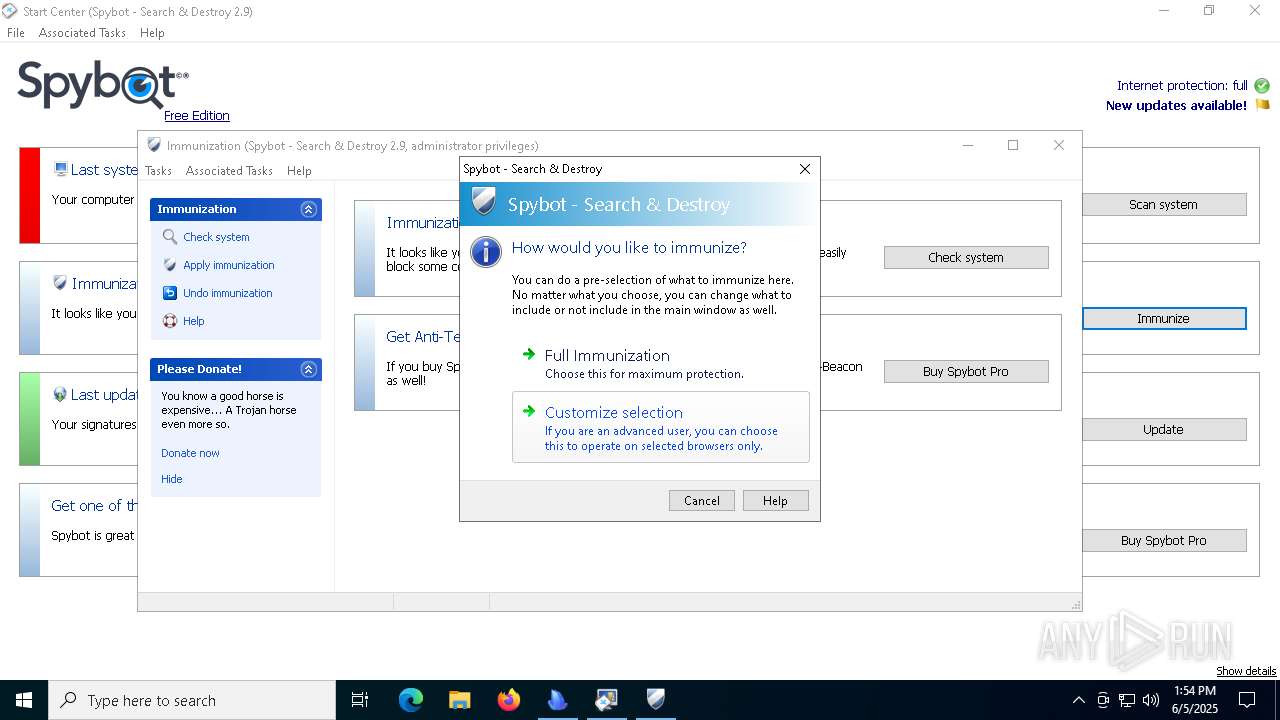This screenshot has width=1280, height=720.
Task: Click the blue info icon in dialog
Action: point(485,251)
